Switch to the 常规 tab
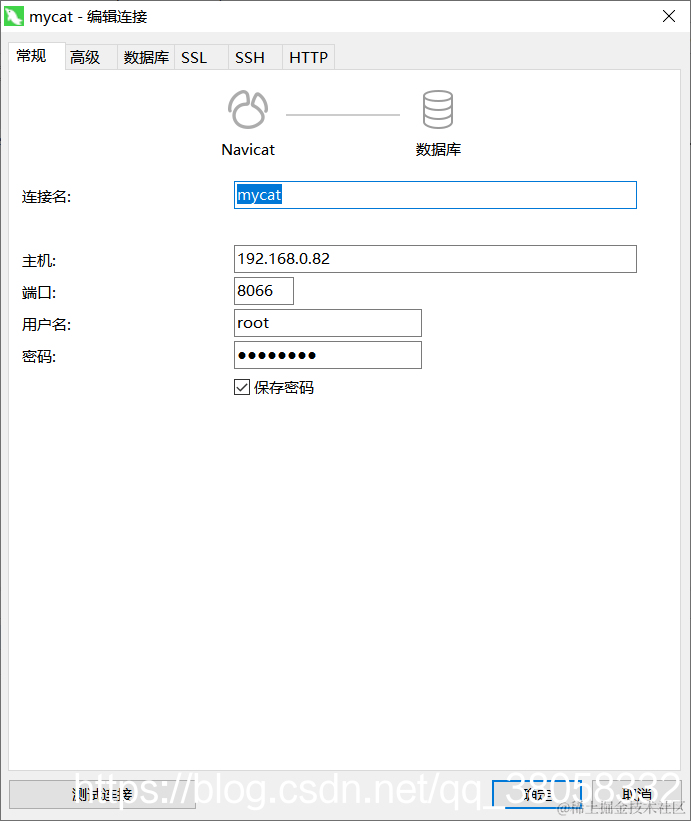Image resolution: width=691 pixels, height=821 pixels. pyautogui.click(x=37, y=56)
